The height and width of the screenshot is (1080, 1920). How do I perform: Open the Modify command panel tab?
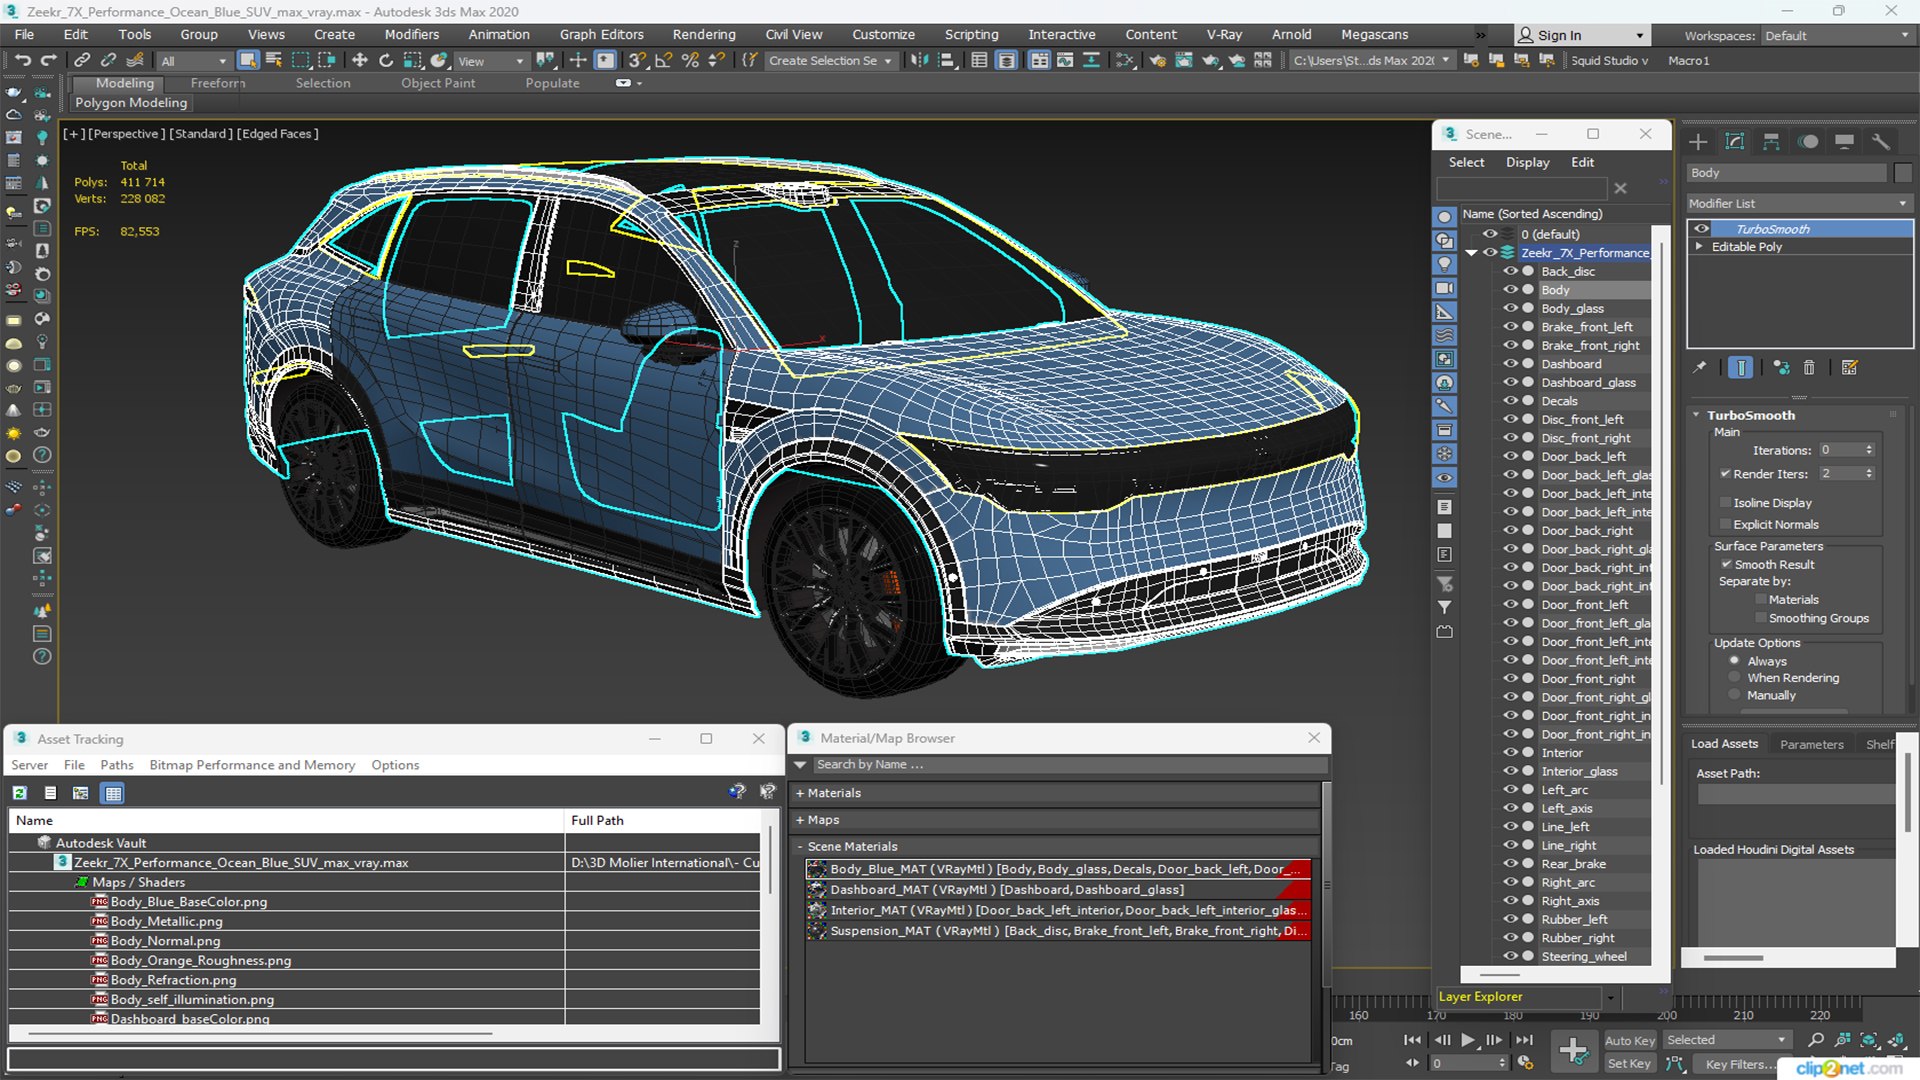click(x=1735, y=142)
